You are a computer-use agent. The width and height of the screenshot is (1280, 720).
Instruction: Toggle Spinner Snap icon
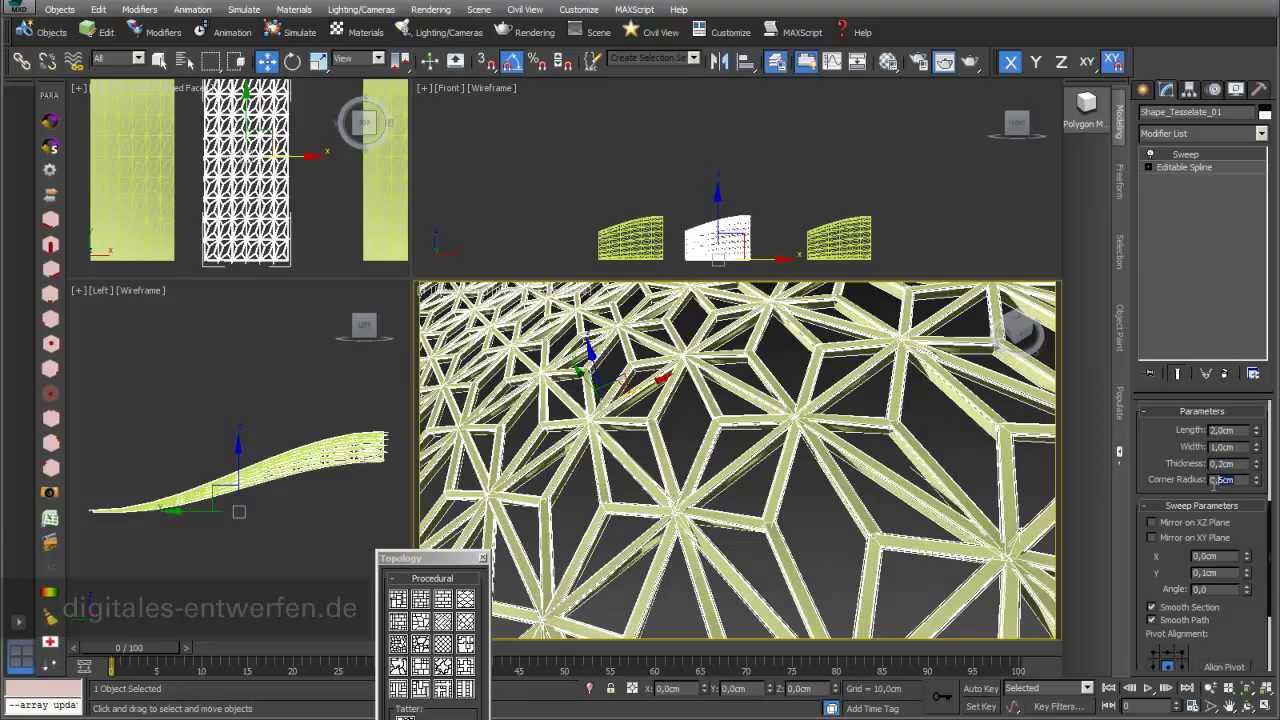coord(563,62)
